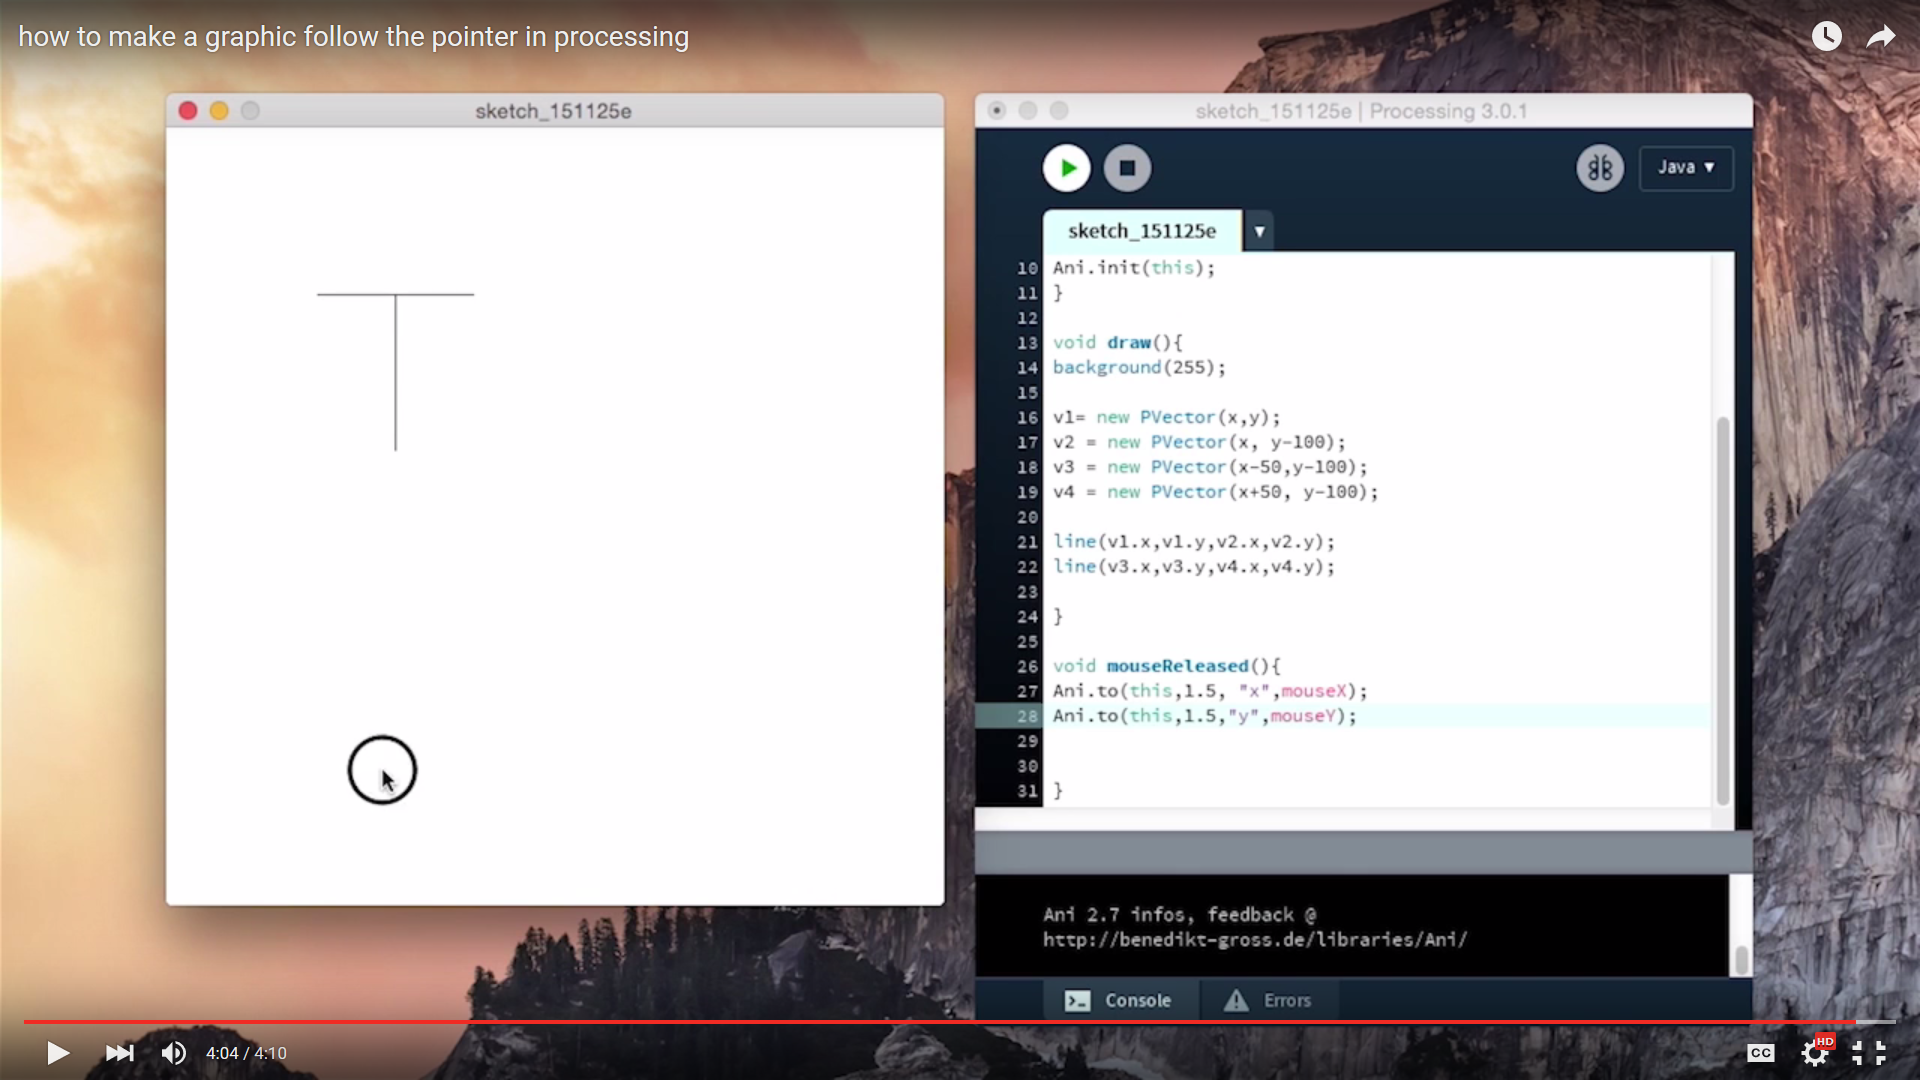Switch to the Console tab
1920x1080 pixels.
[1119, 1000]
